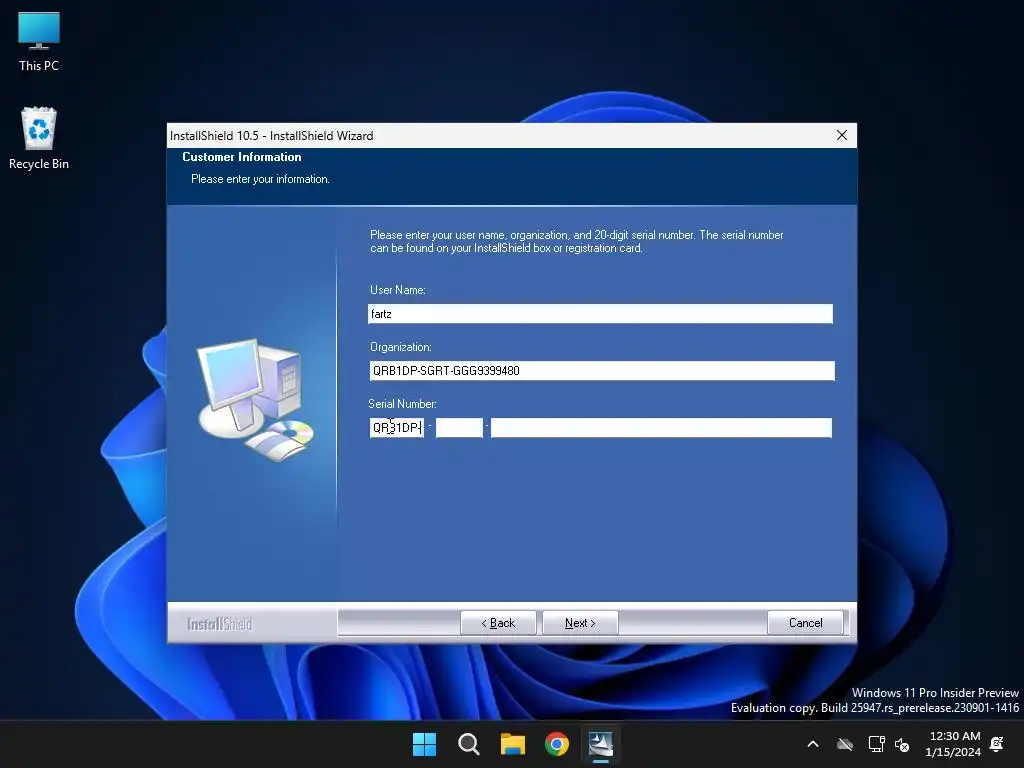Open the clock showing 12:30 AM

click(953, 744)
